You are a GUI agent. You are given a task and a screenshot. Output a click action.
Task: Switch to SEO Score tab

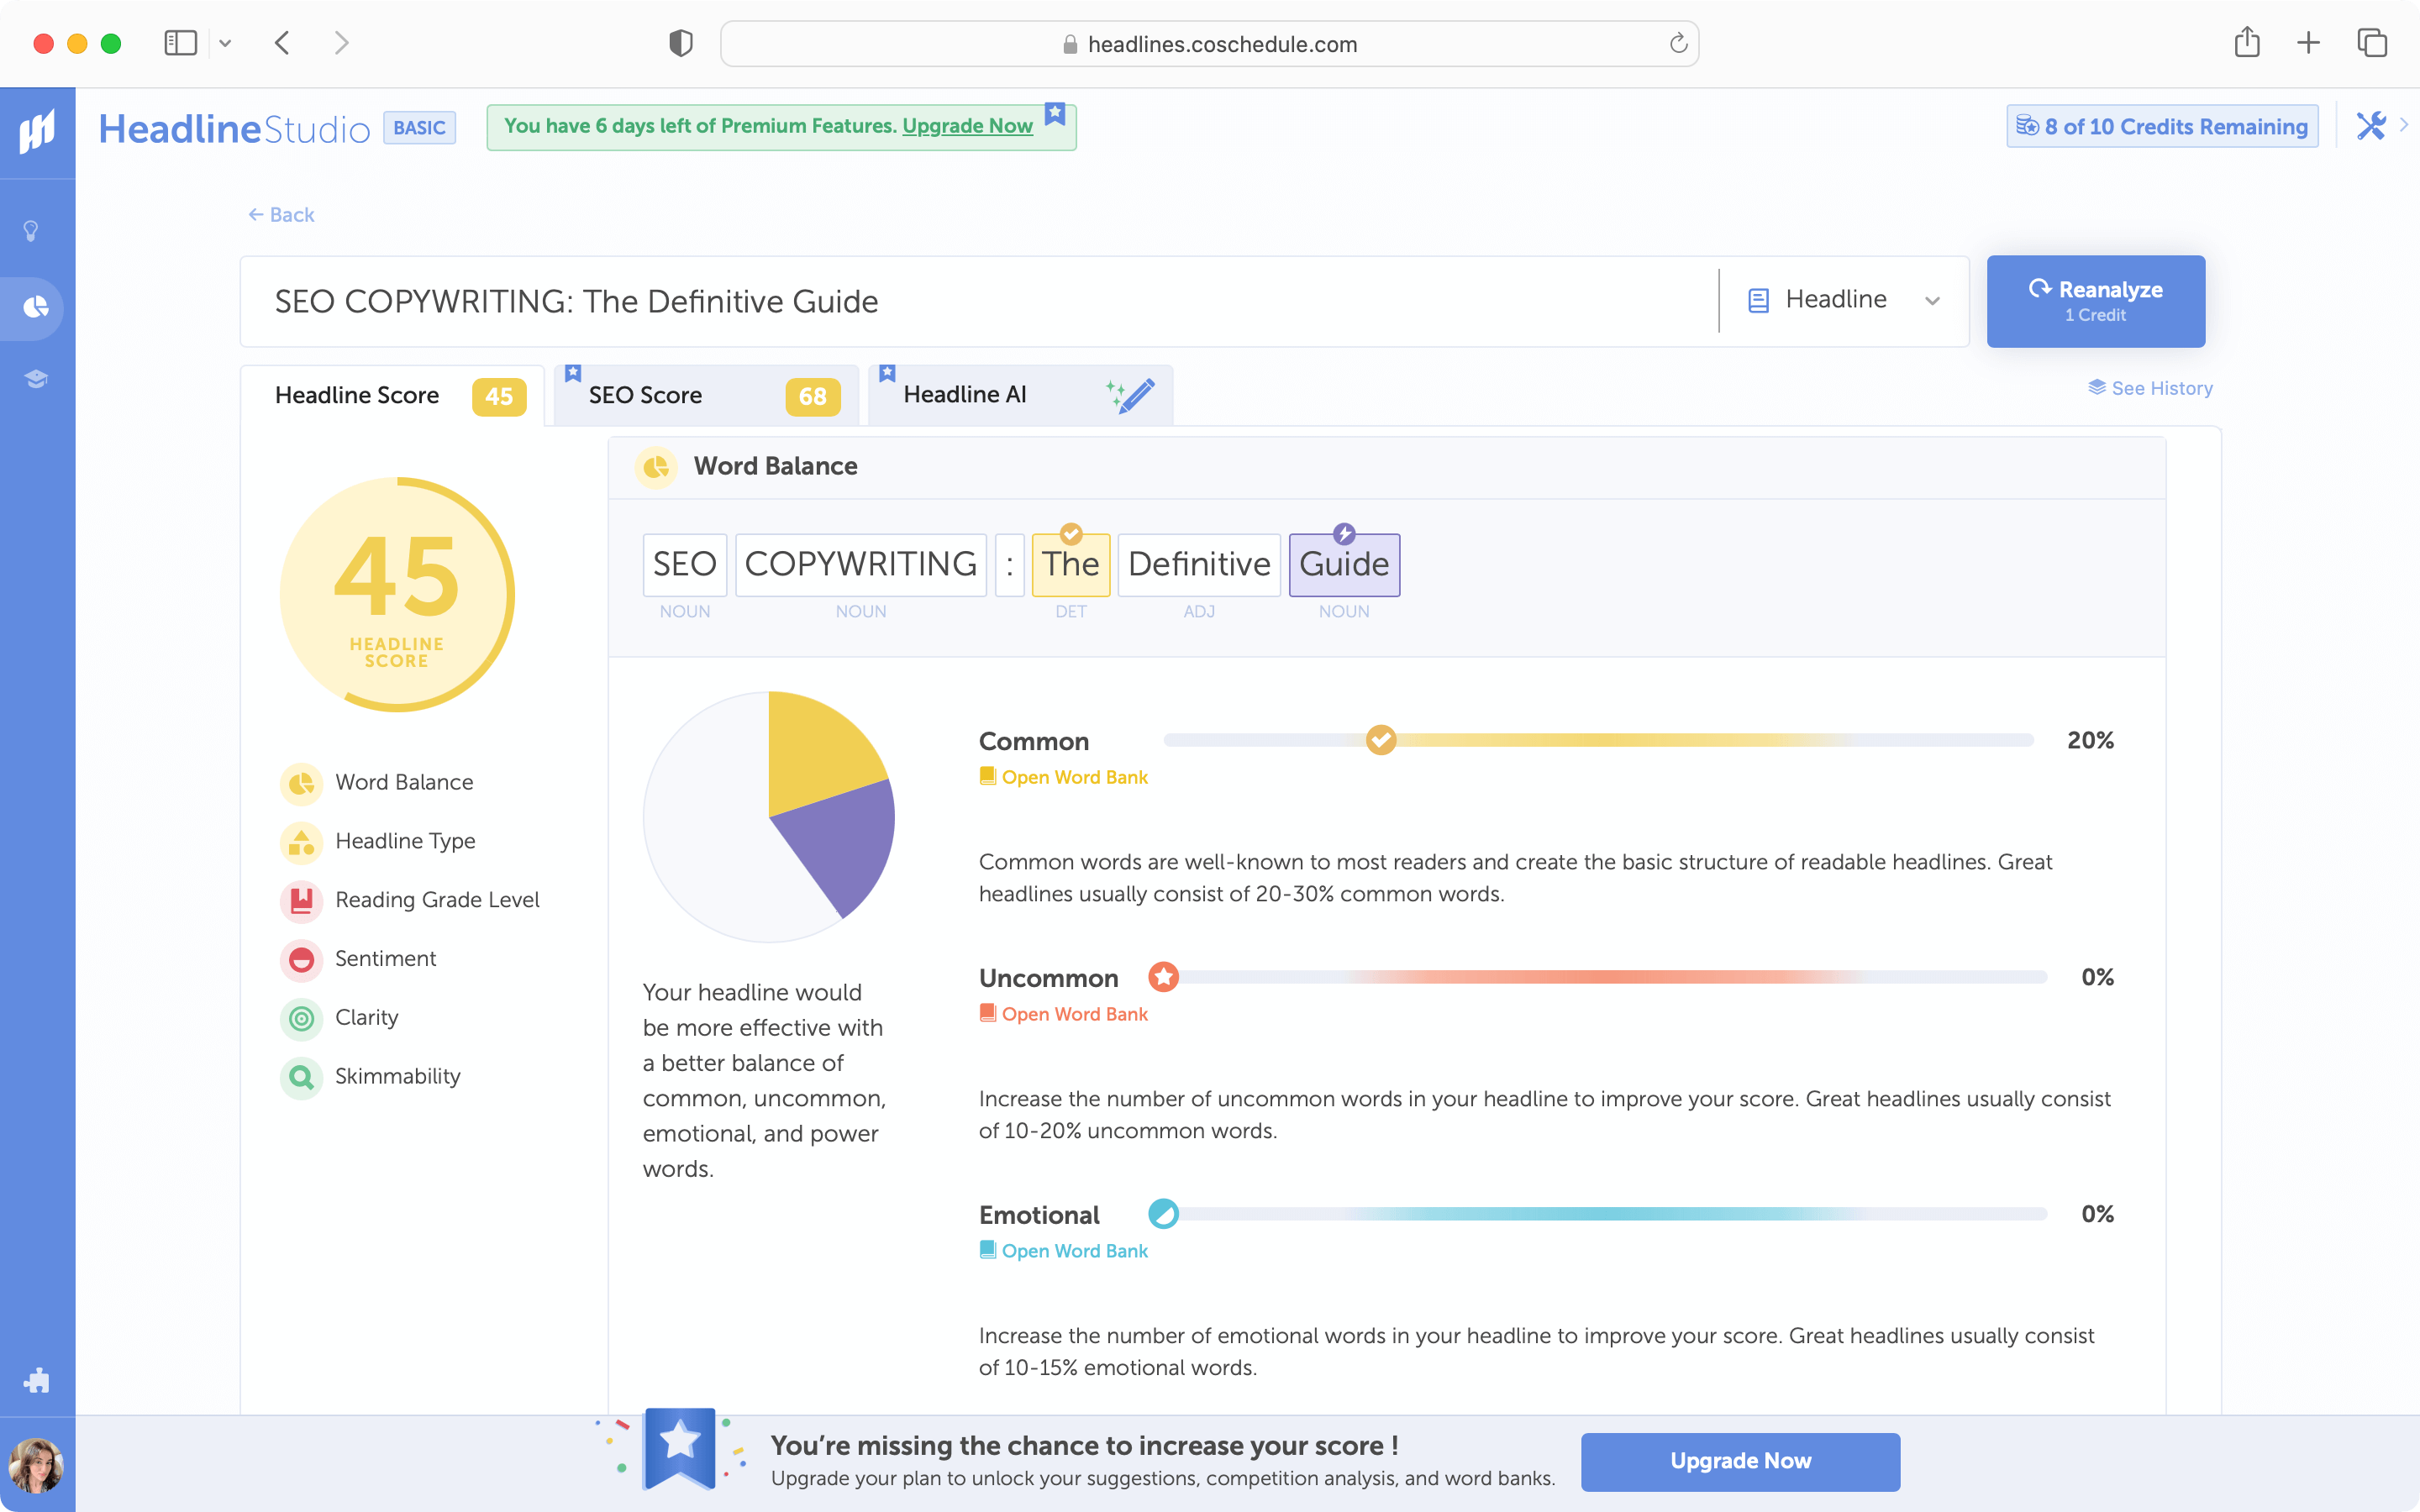pos(706,396)
